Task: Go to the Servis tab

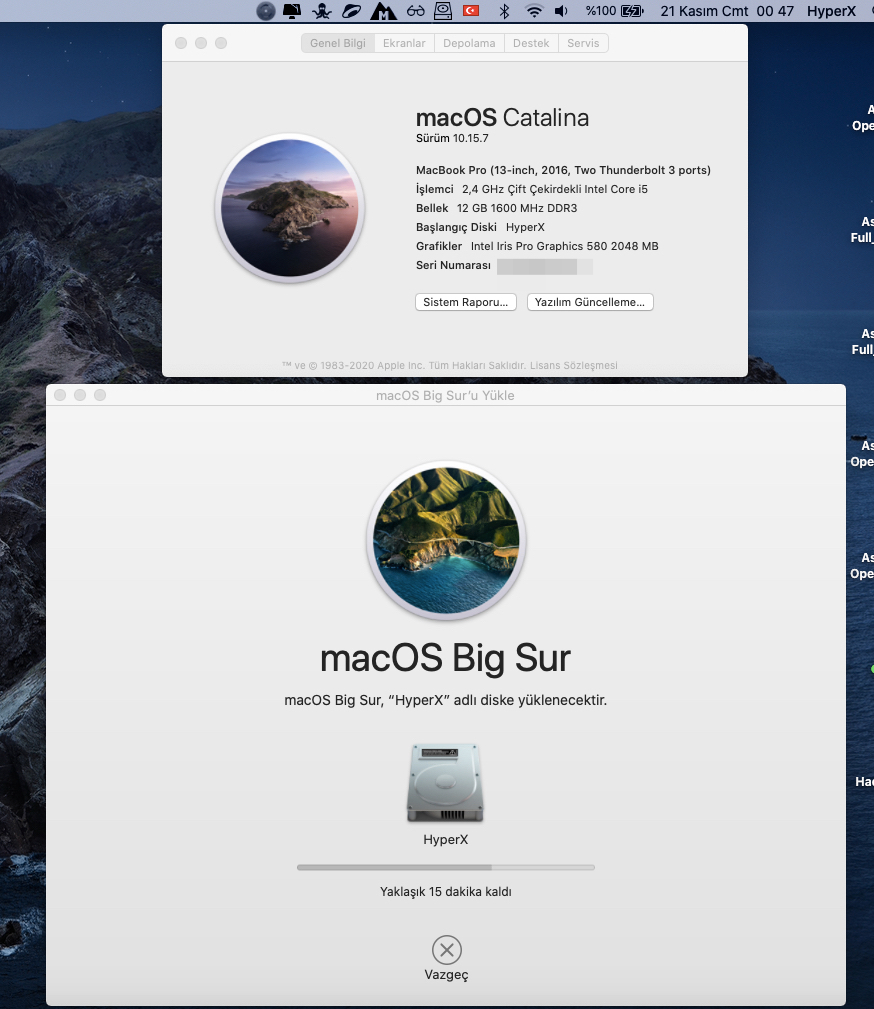Action: (x=583, y=43)
